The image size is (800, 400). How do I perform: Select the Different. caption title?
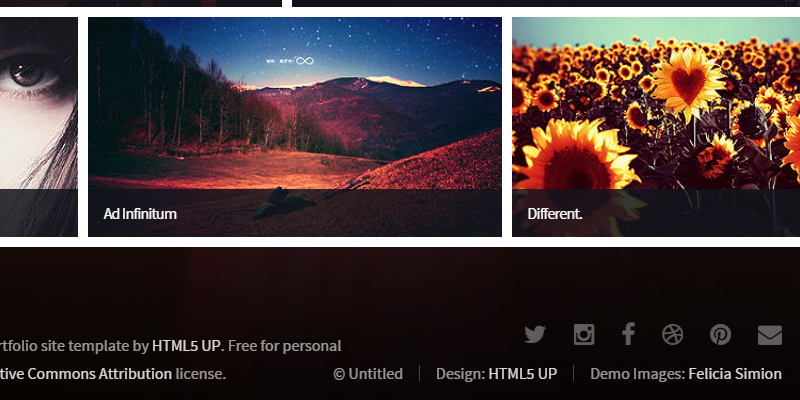tap(555, 214)
